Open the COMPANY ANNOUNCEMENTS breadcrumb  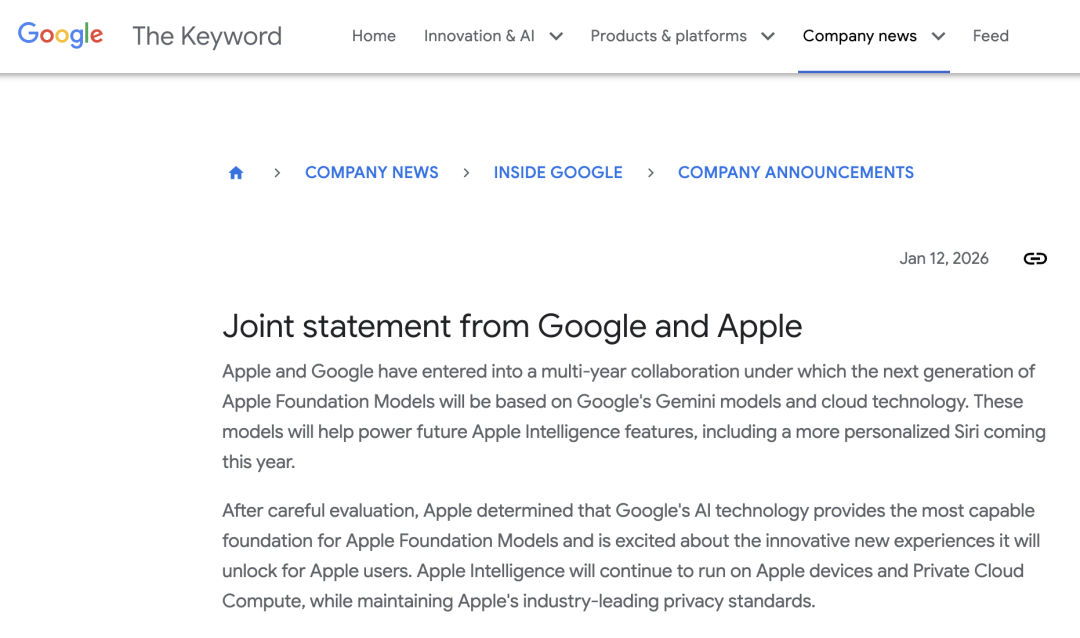click(x=796, y=172)
